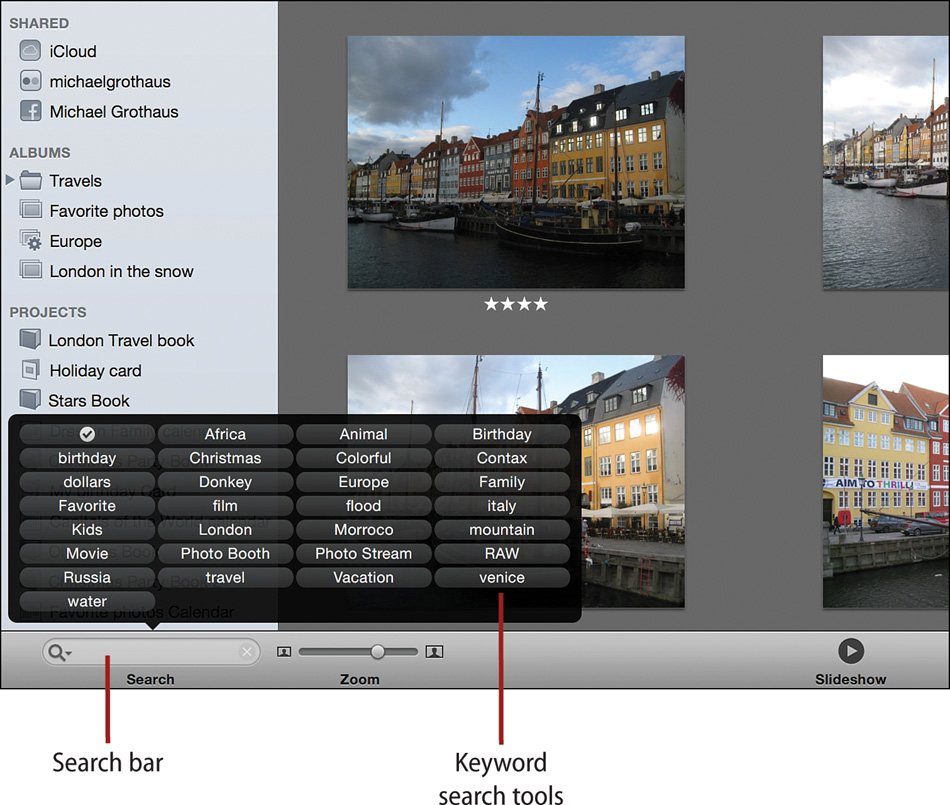Choose the RAW keyword

pyautogui.click(x=502, y=554)
